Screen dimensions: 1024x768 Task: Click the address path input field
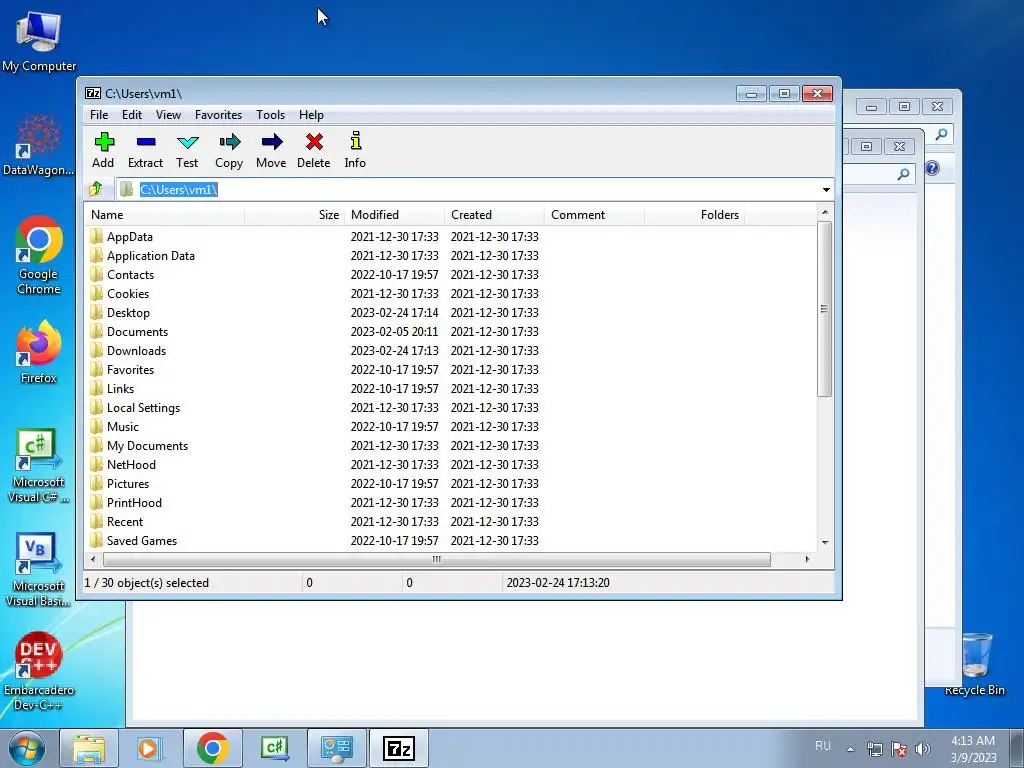(474, 189)
